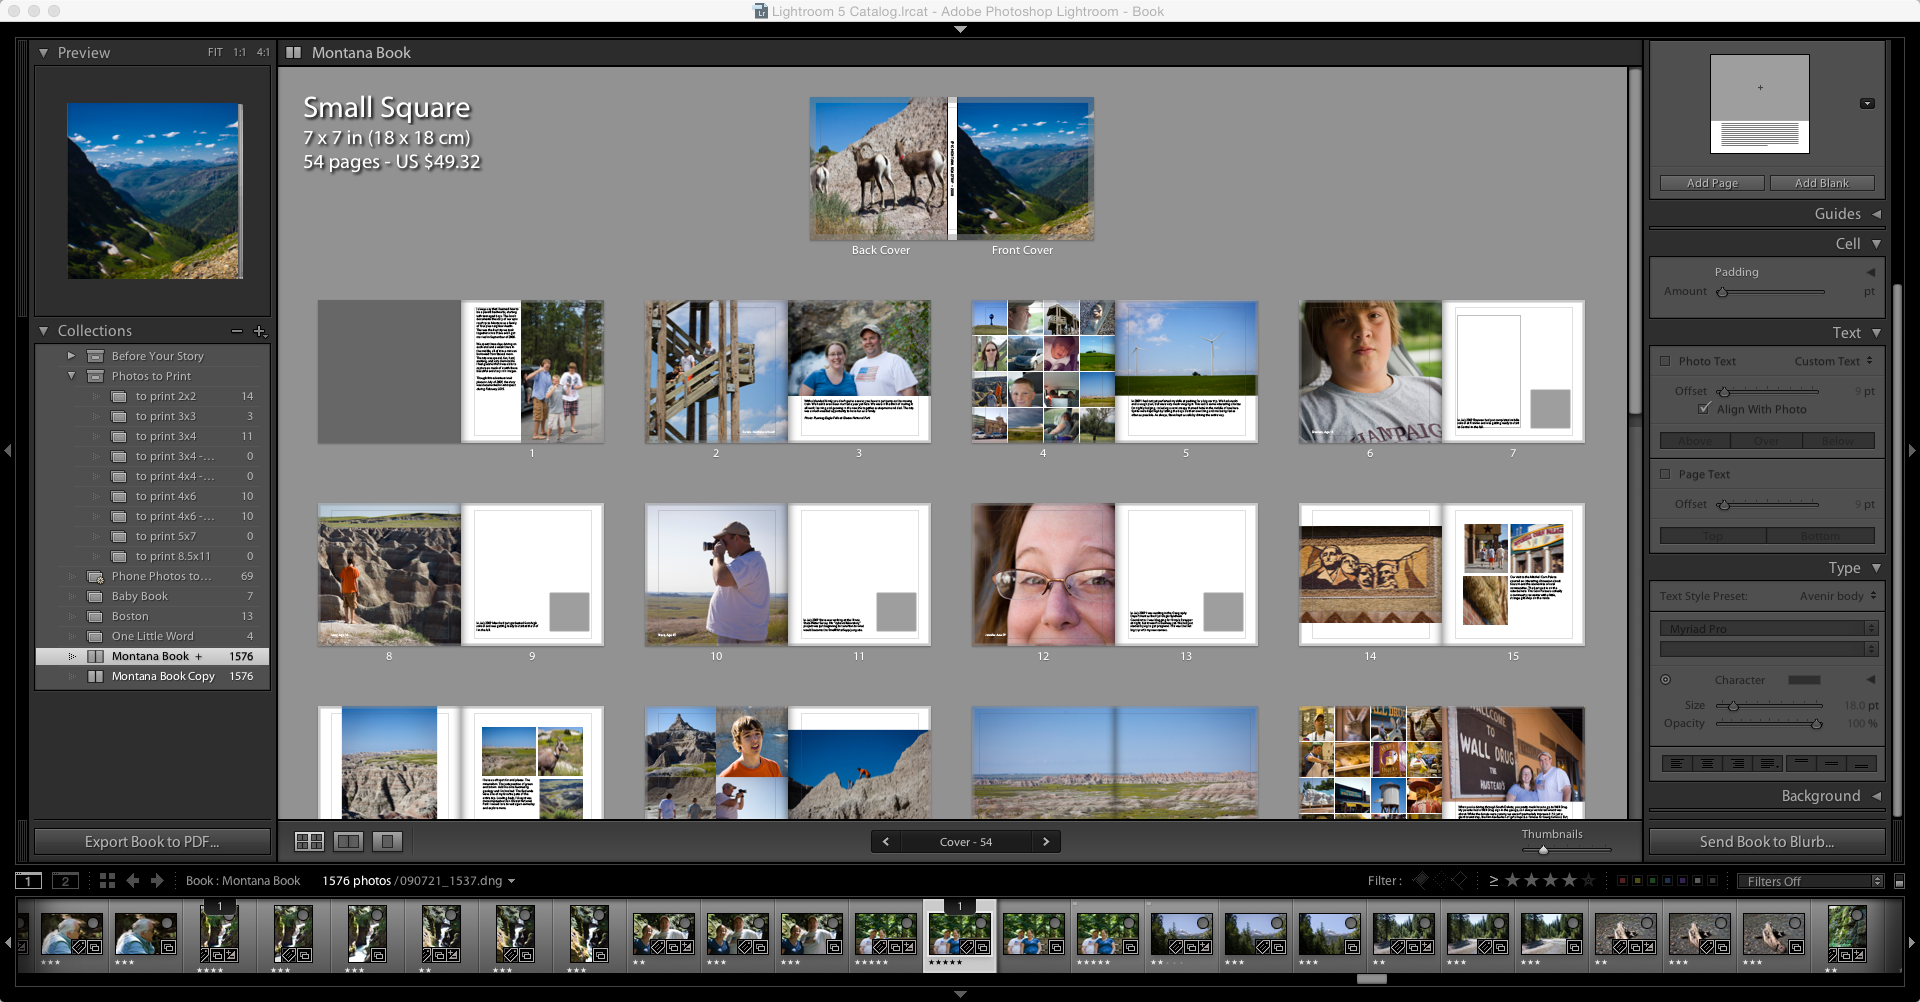This screenshot has height=1002, width=1920.
Task: Click the targeted adjustment icon beside Character
Action: [x=1666, y=680]
